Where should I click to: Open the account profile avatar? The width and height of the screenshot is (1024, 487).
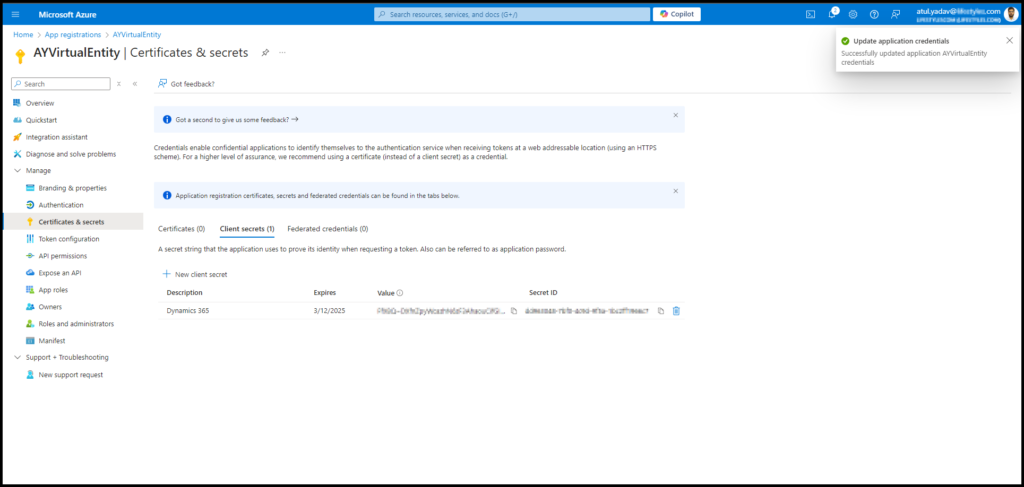click(x=1012, y=14)
